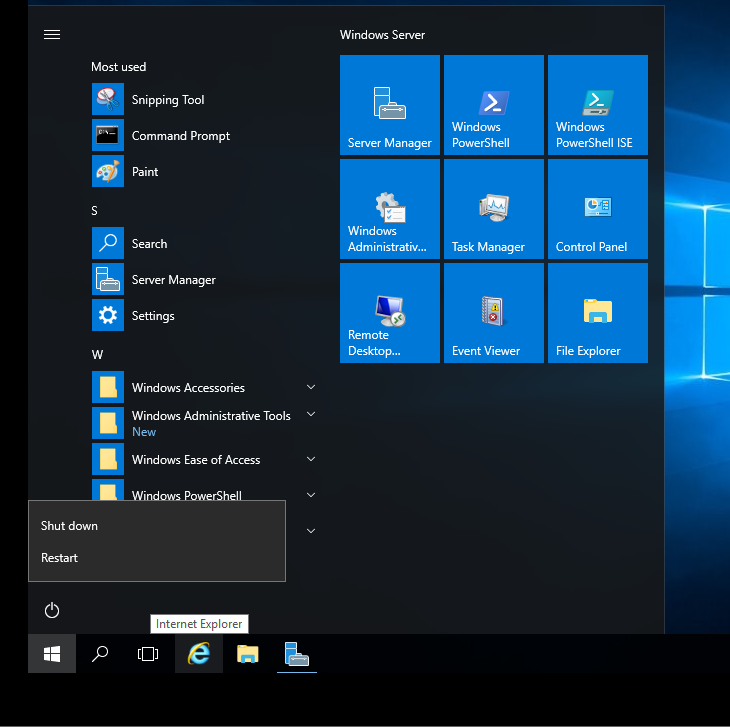Open the Event Viewer tile
730x727 pixels.
tap(493, 313)
